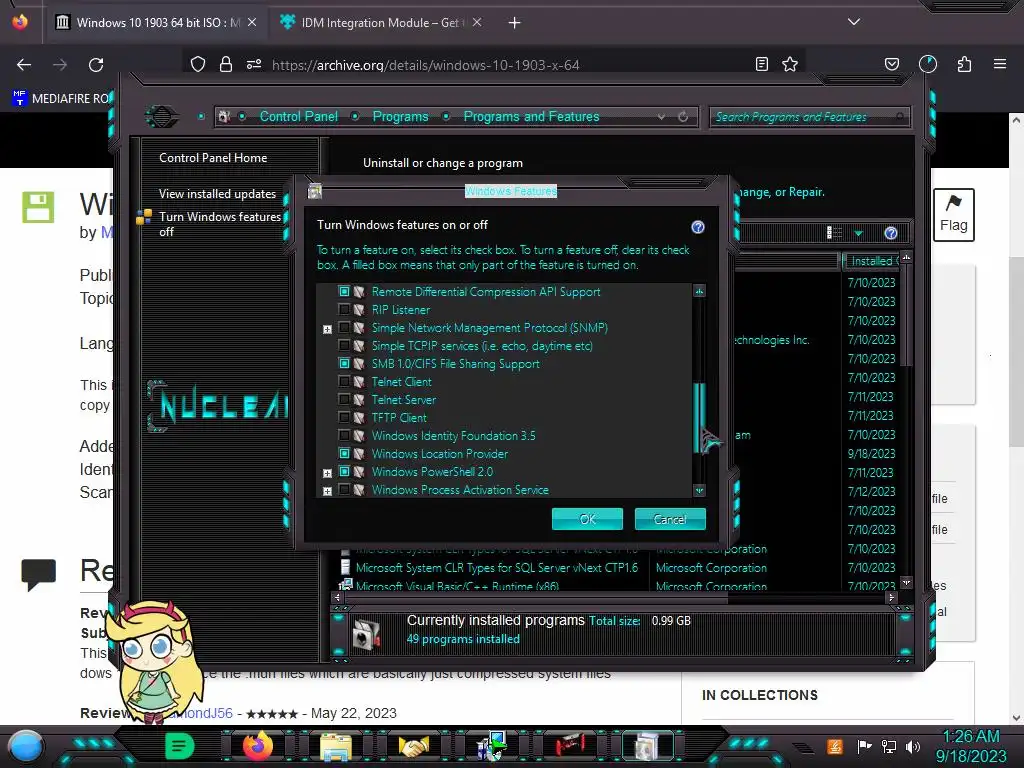1024x768 pixels.
Task: Cancel the Windows Features dialog
Action: coord(670,519)
